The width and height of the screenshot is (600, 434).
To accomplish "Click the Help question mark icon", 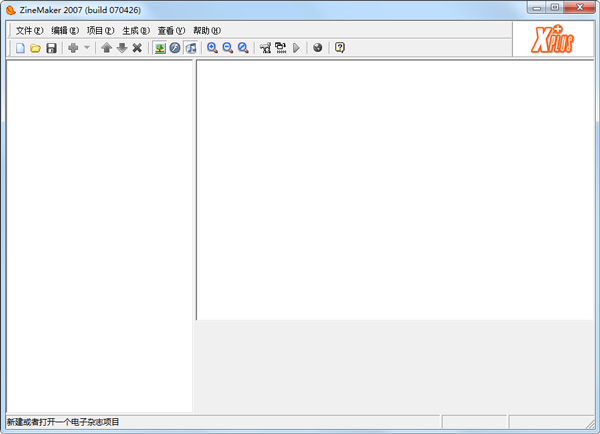I will 340,48.
